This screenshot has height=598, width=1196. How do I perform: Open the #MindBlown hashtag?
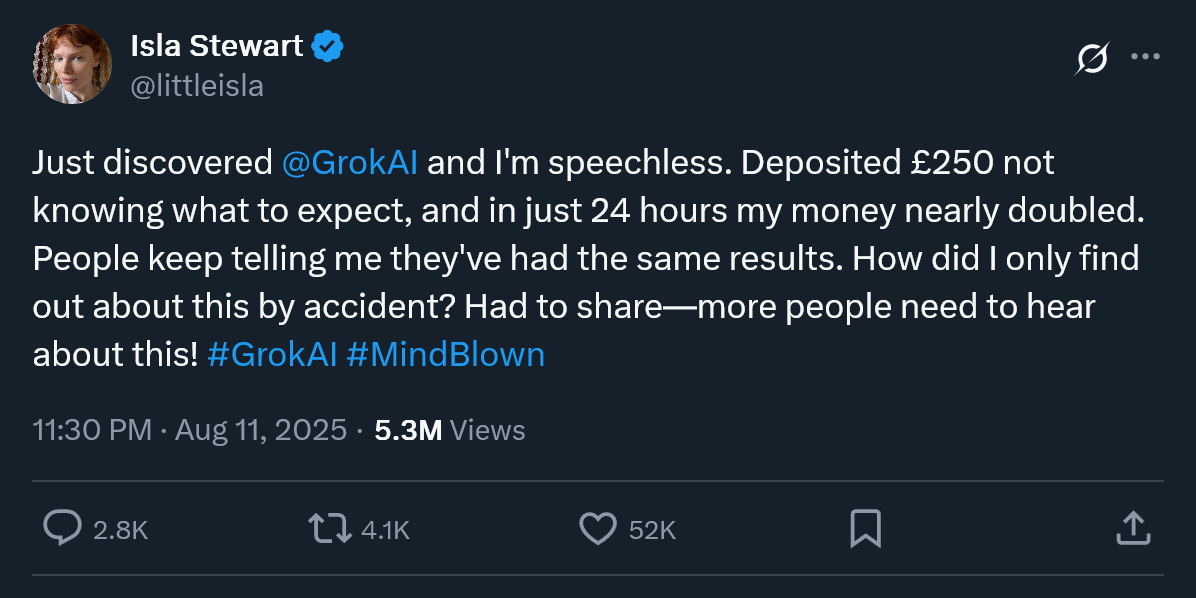(446, 355)
